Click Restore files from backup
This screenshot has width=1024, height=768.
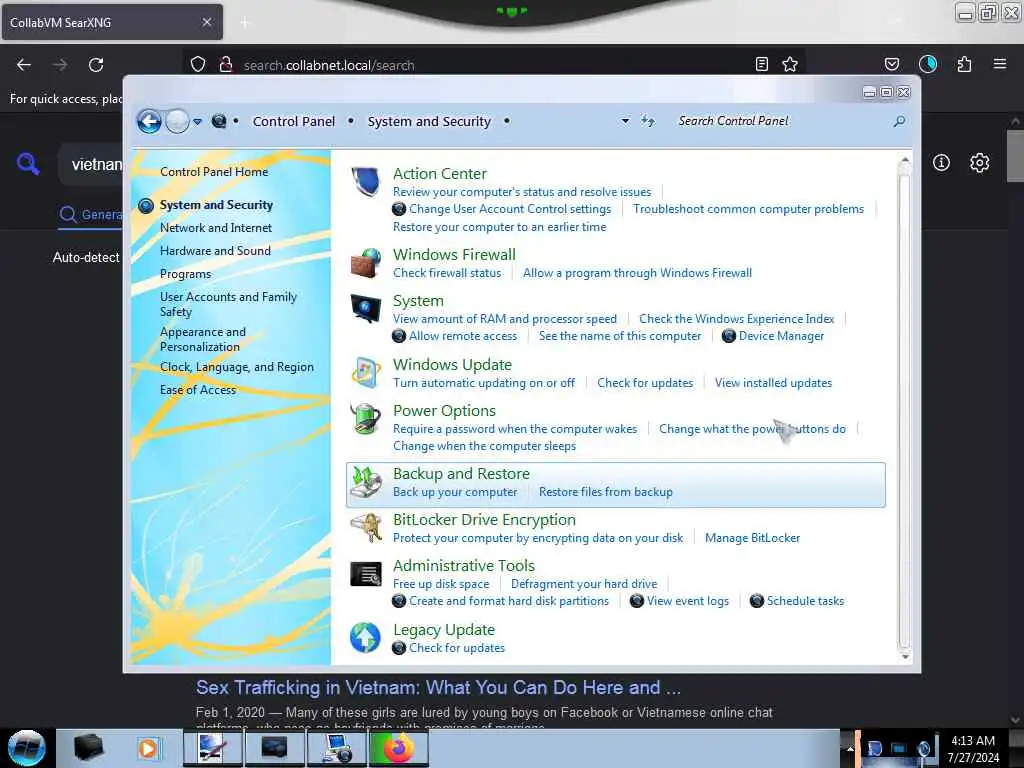(x=605, y=492)
